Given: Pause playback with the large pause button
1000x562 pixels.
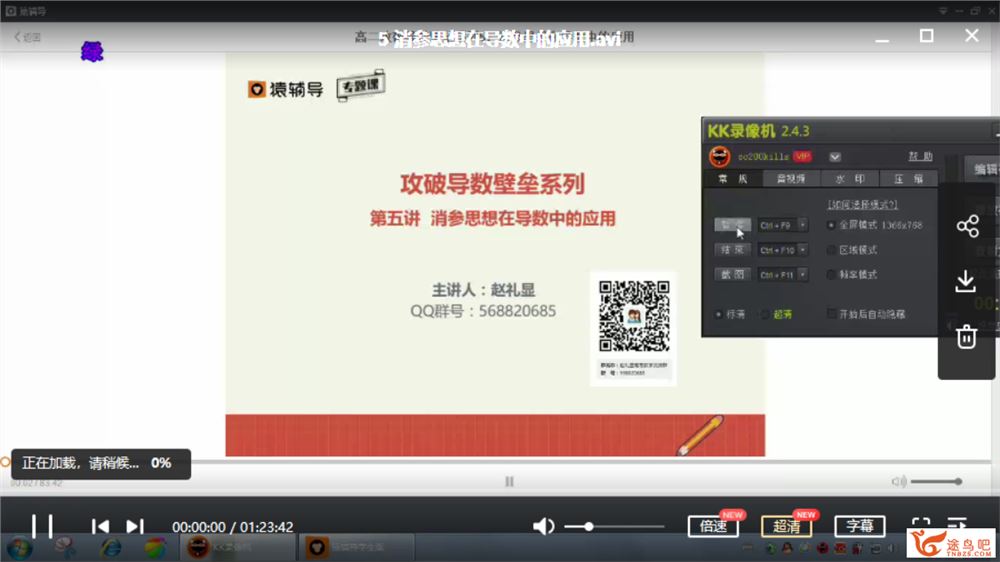Looking at the screenshot, I should [42, 527].
